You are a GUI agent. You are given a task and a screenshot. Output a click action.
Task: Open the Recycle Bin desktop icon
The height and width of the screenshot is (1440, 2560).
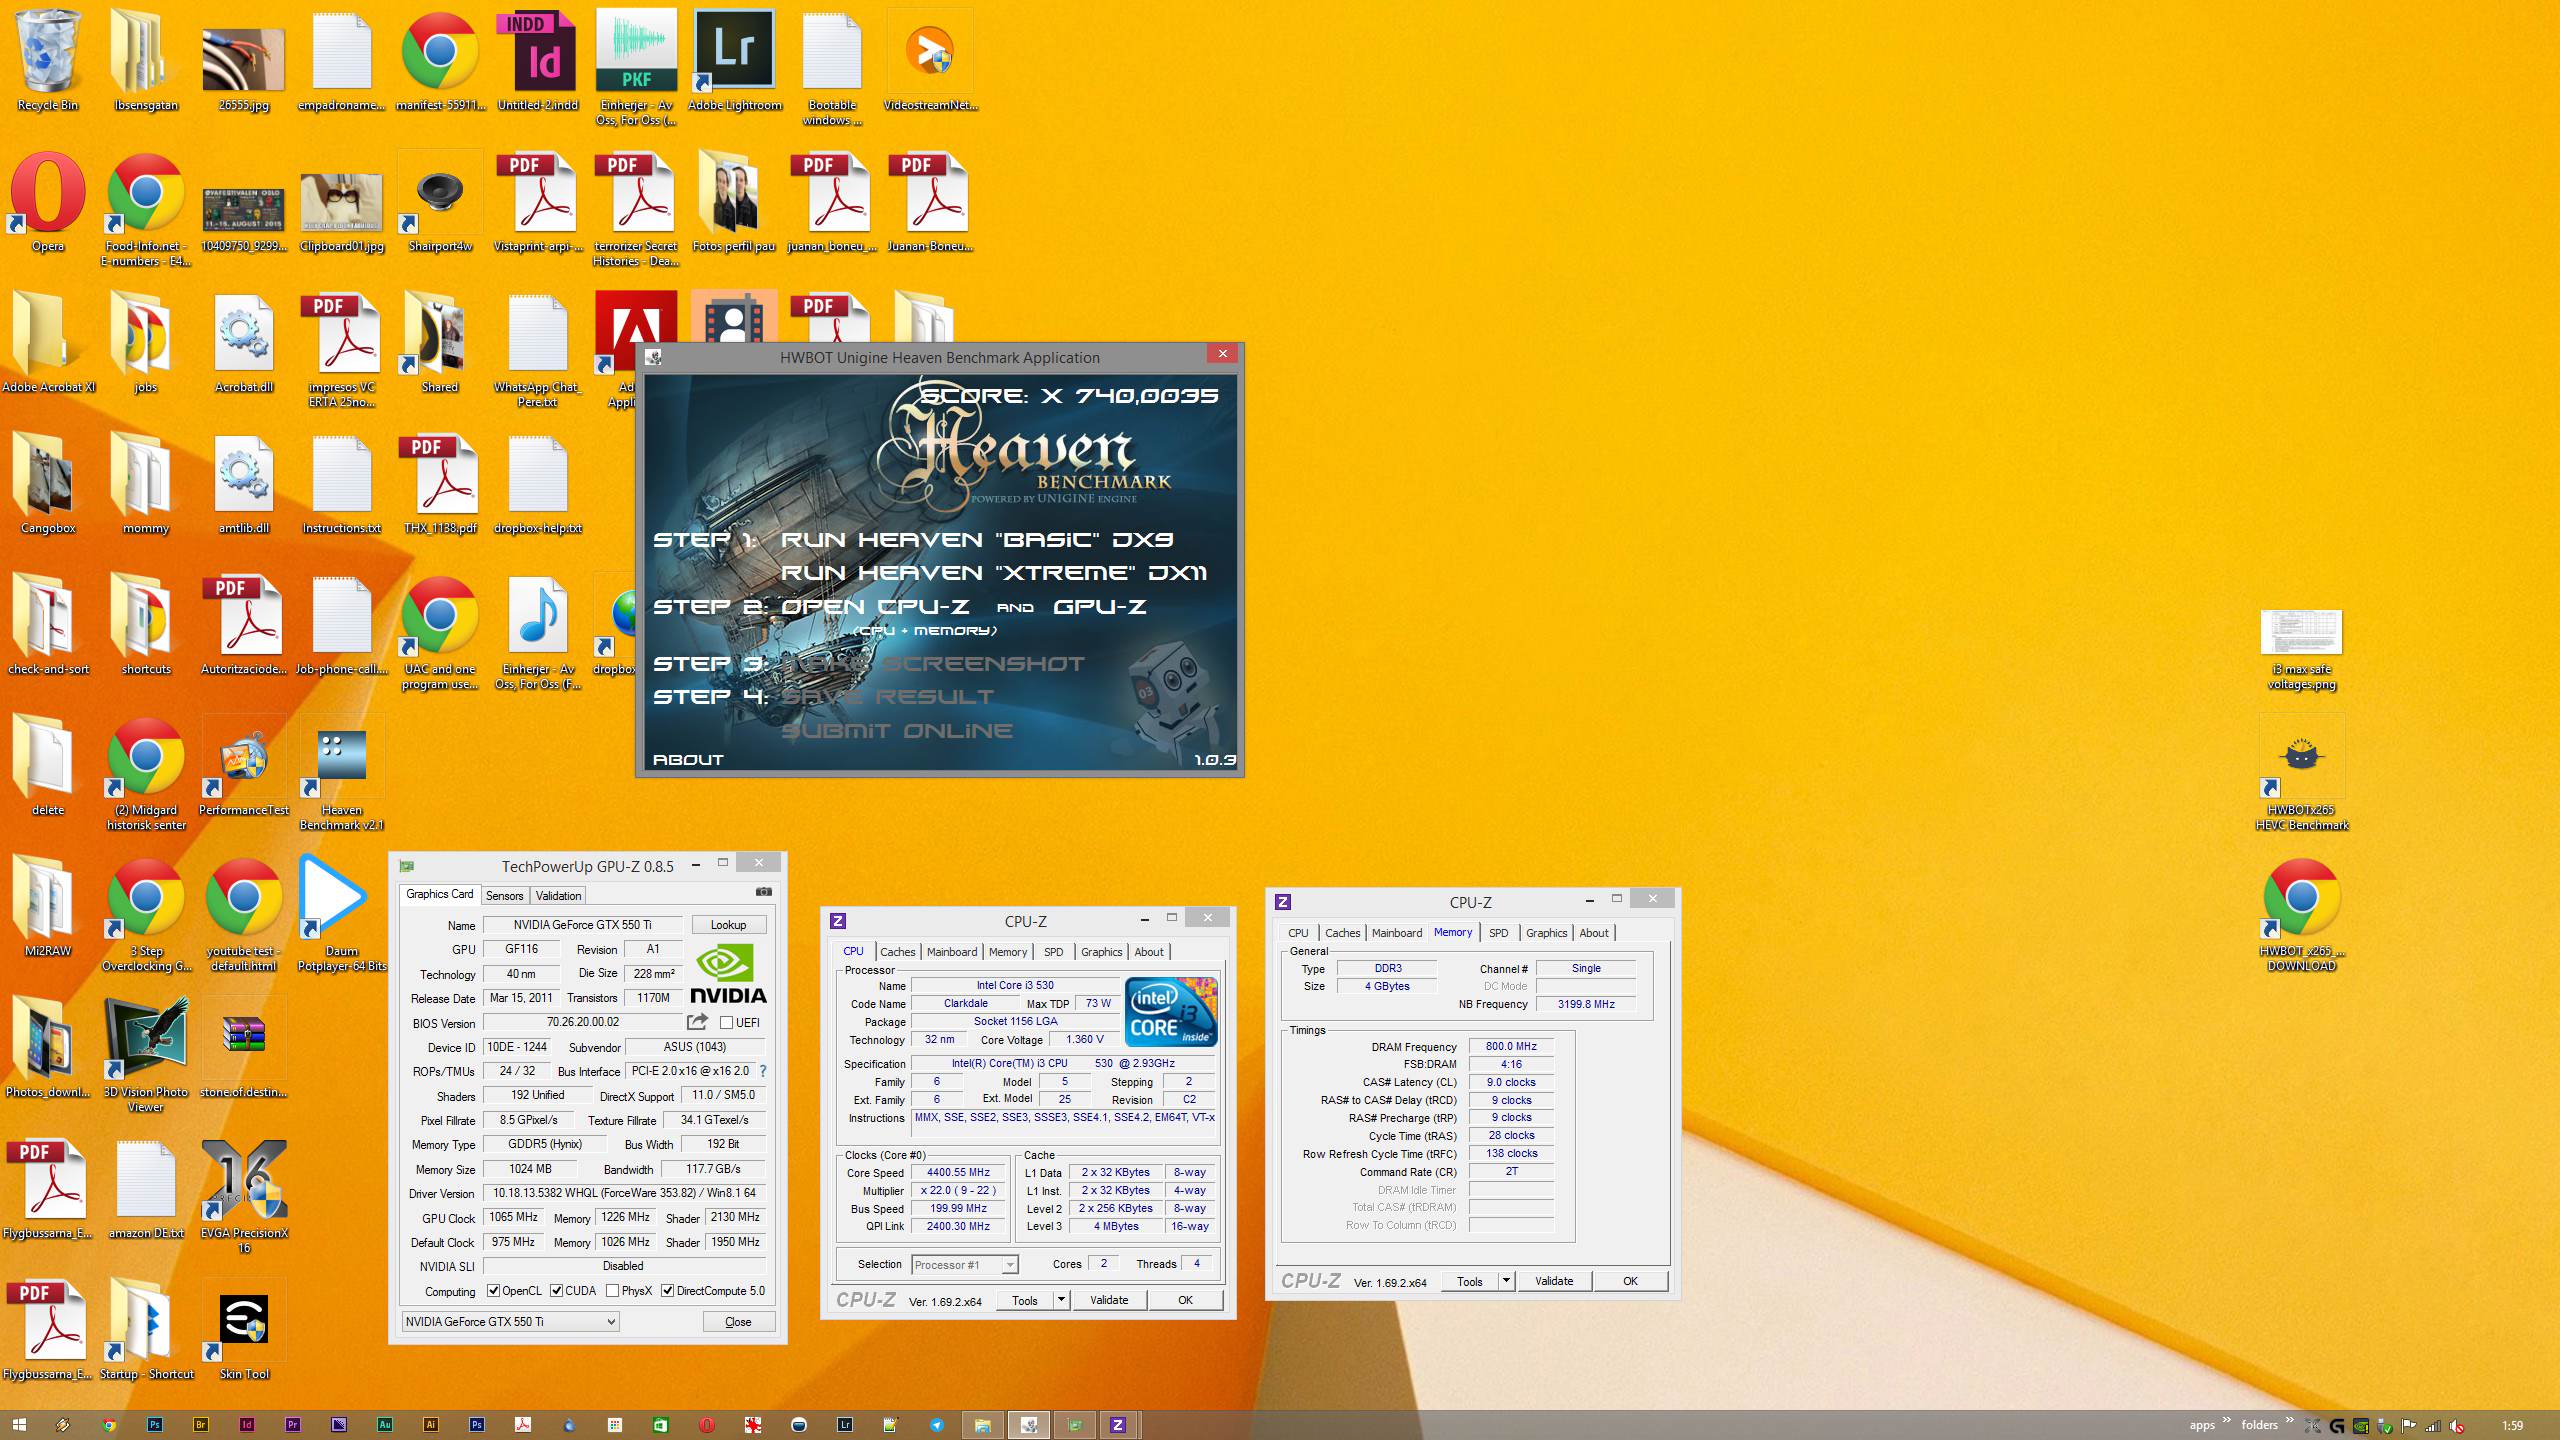click(x=47, y=60)
